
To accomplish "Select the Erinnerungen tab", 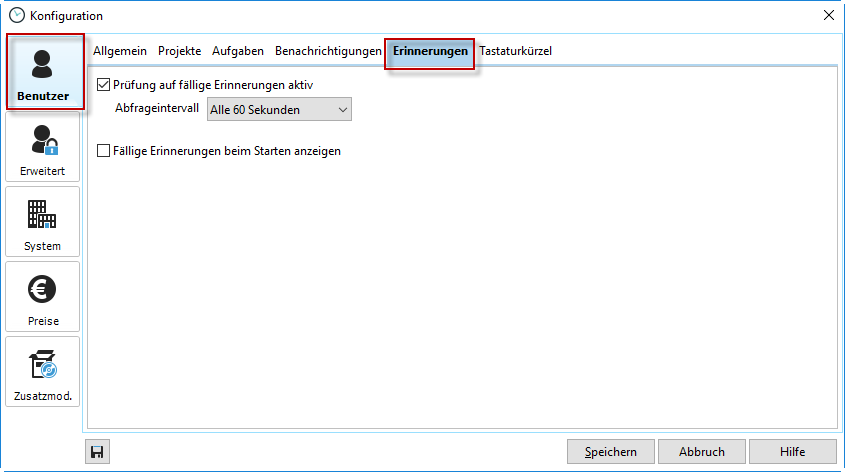I will point(430,52).
